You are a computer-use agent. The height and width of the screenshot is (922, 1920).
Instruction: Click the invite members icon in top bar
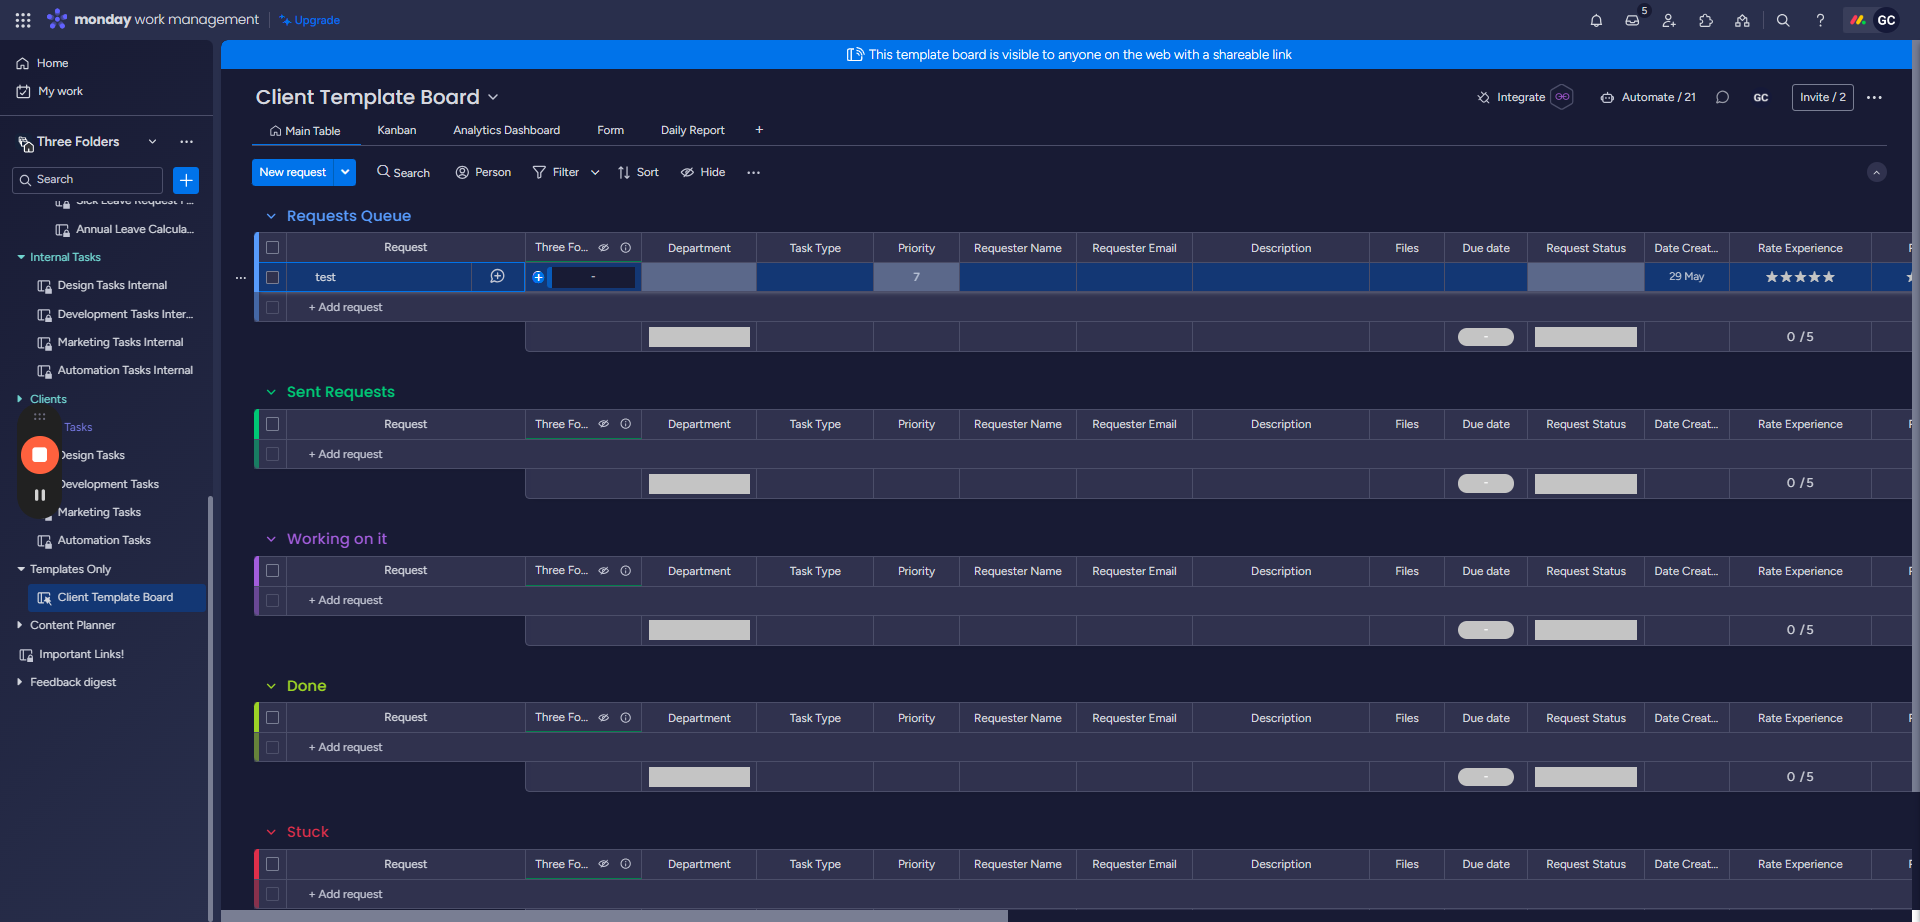point(1669,20)
